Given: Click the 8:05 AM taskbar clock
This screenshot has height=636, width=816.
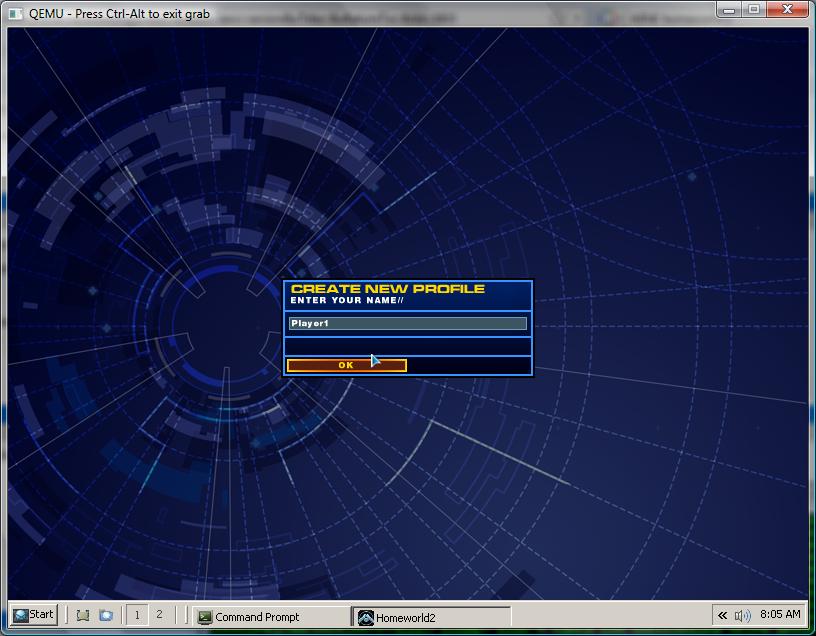Looking at the screenshot, I should pyautogui.click(x=780, y=614).
